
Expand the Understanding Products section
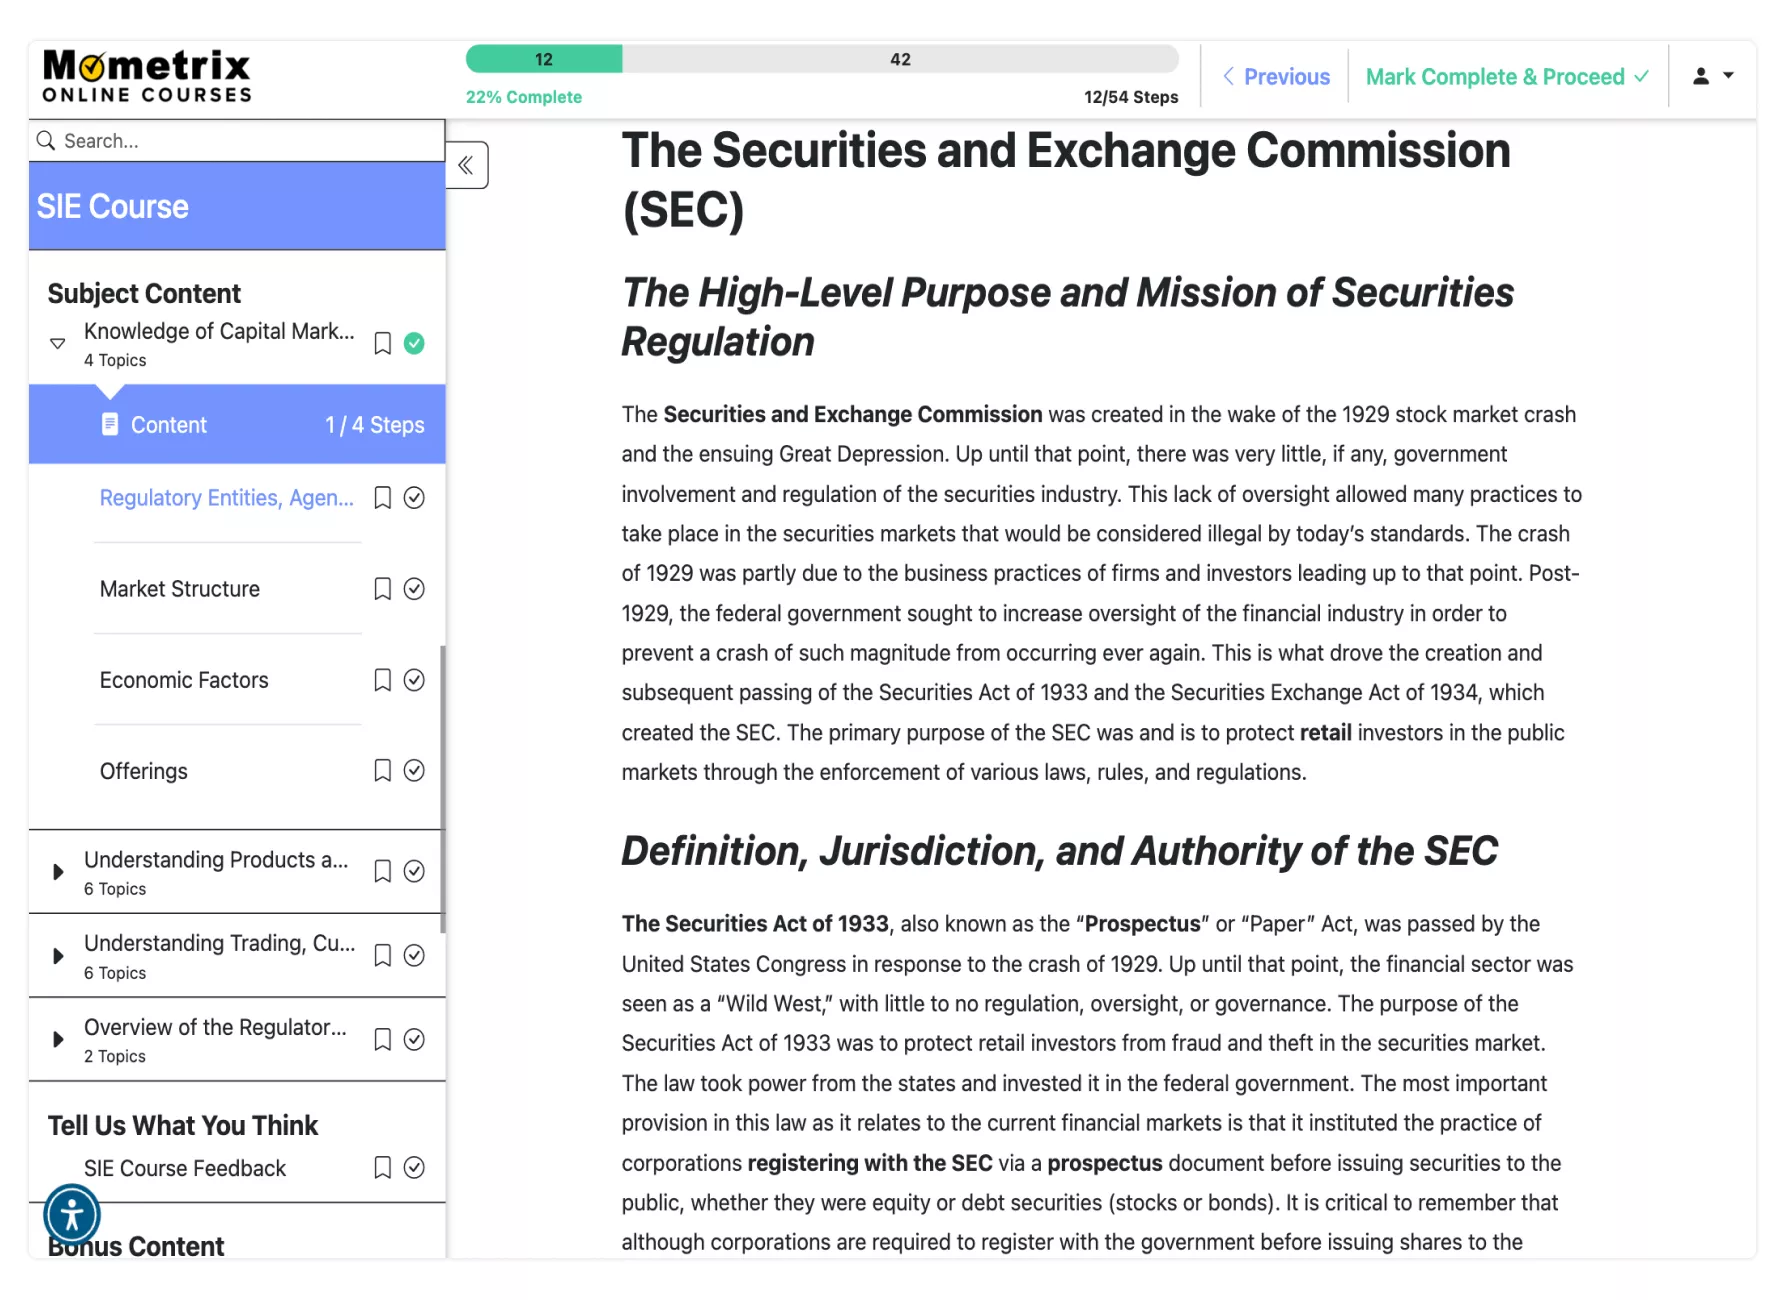pyautogui.click(x=58, y=872)
